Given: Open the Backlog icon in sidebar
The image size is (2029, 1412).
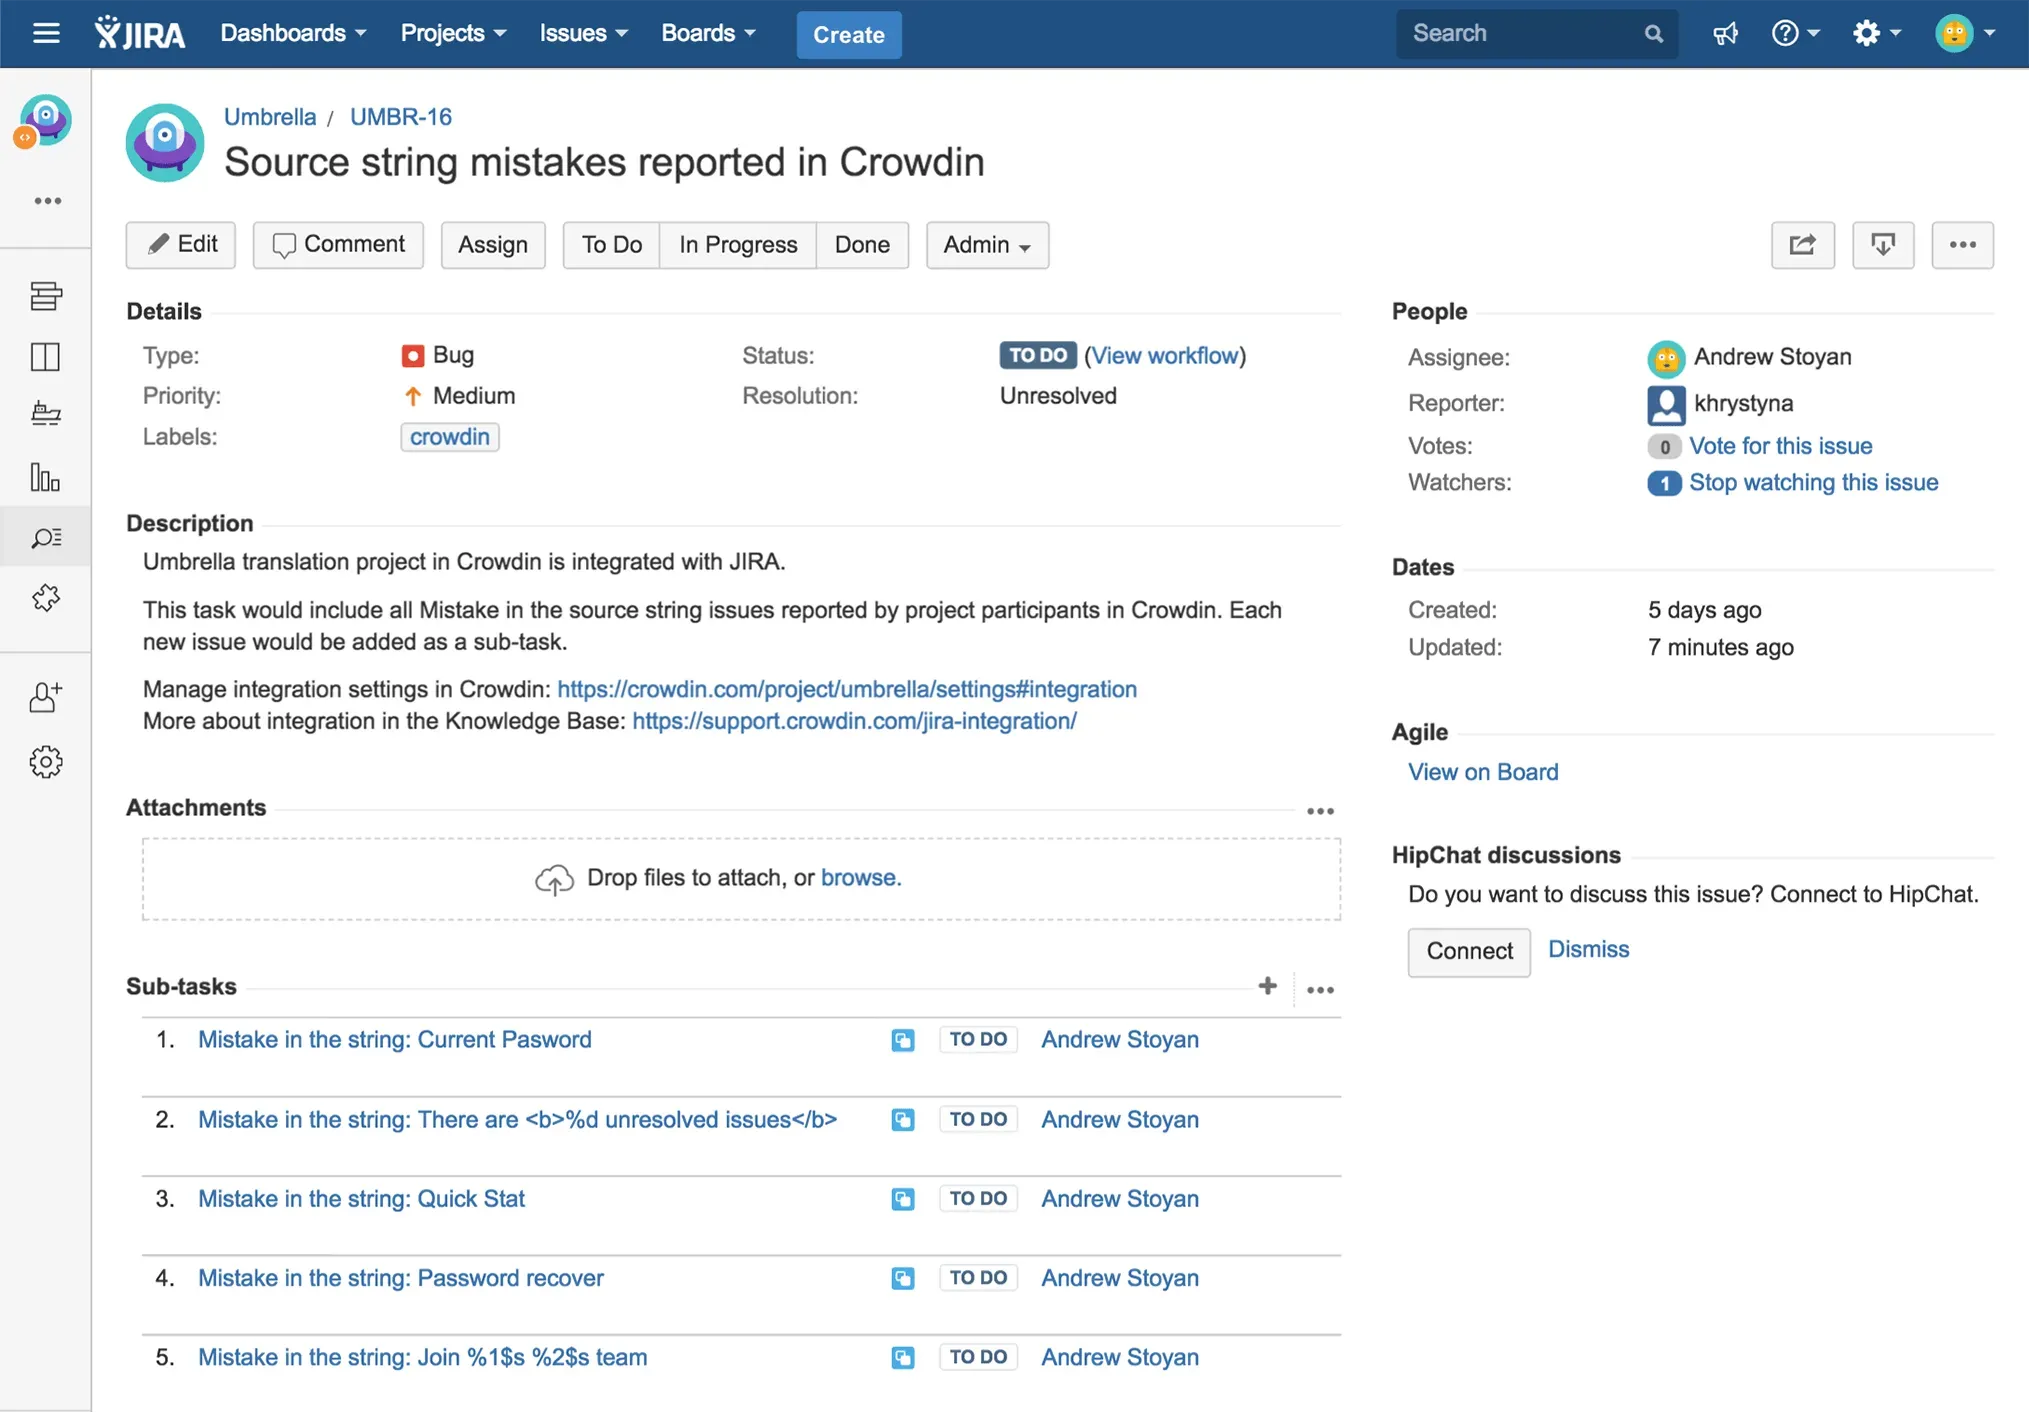Looking at the screenshot, I should coord(46,296).
